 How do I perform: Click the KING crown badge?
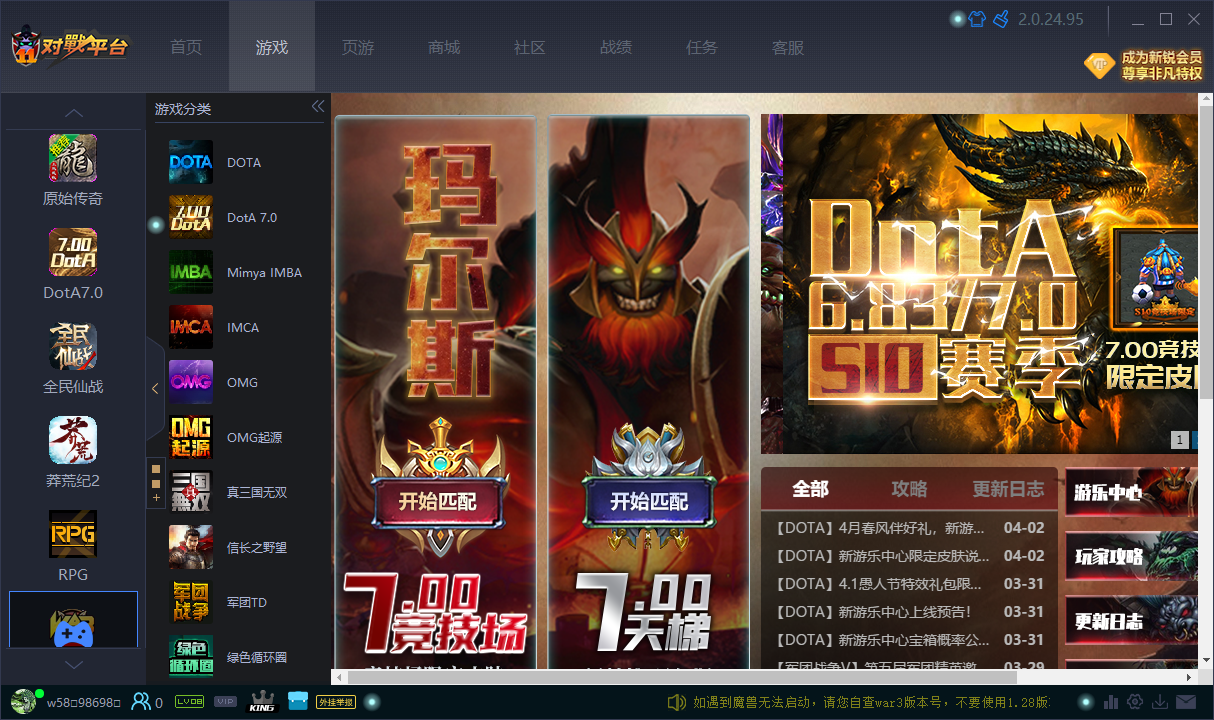click(x=261, y=702)
